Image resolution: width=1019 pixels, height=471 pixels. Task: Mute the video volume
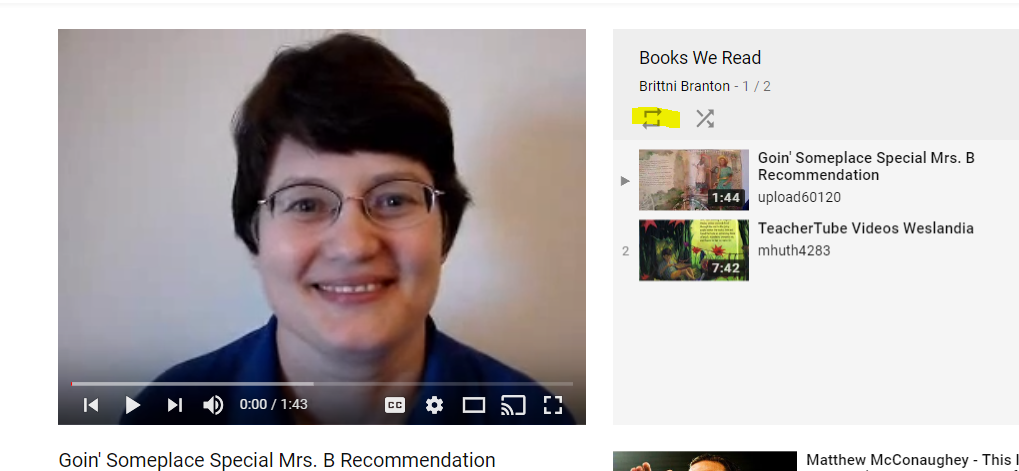[213, 405]
